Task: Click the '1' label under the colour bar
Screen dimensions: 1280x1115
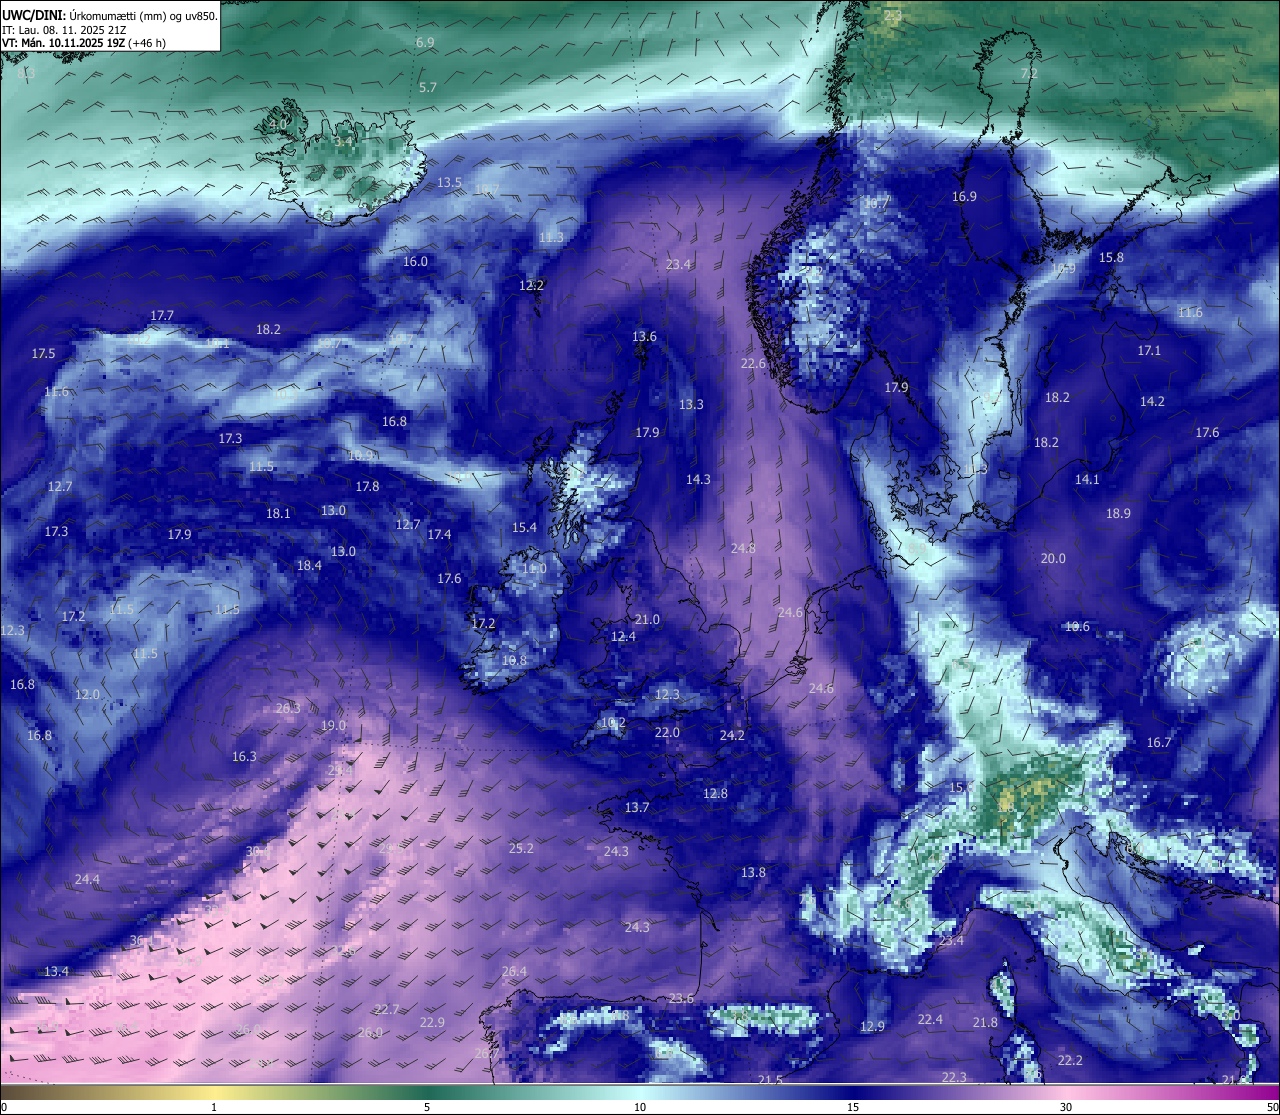Action: point(214,1107)
